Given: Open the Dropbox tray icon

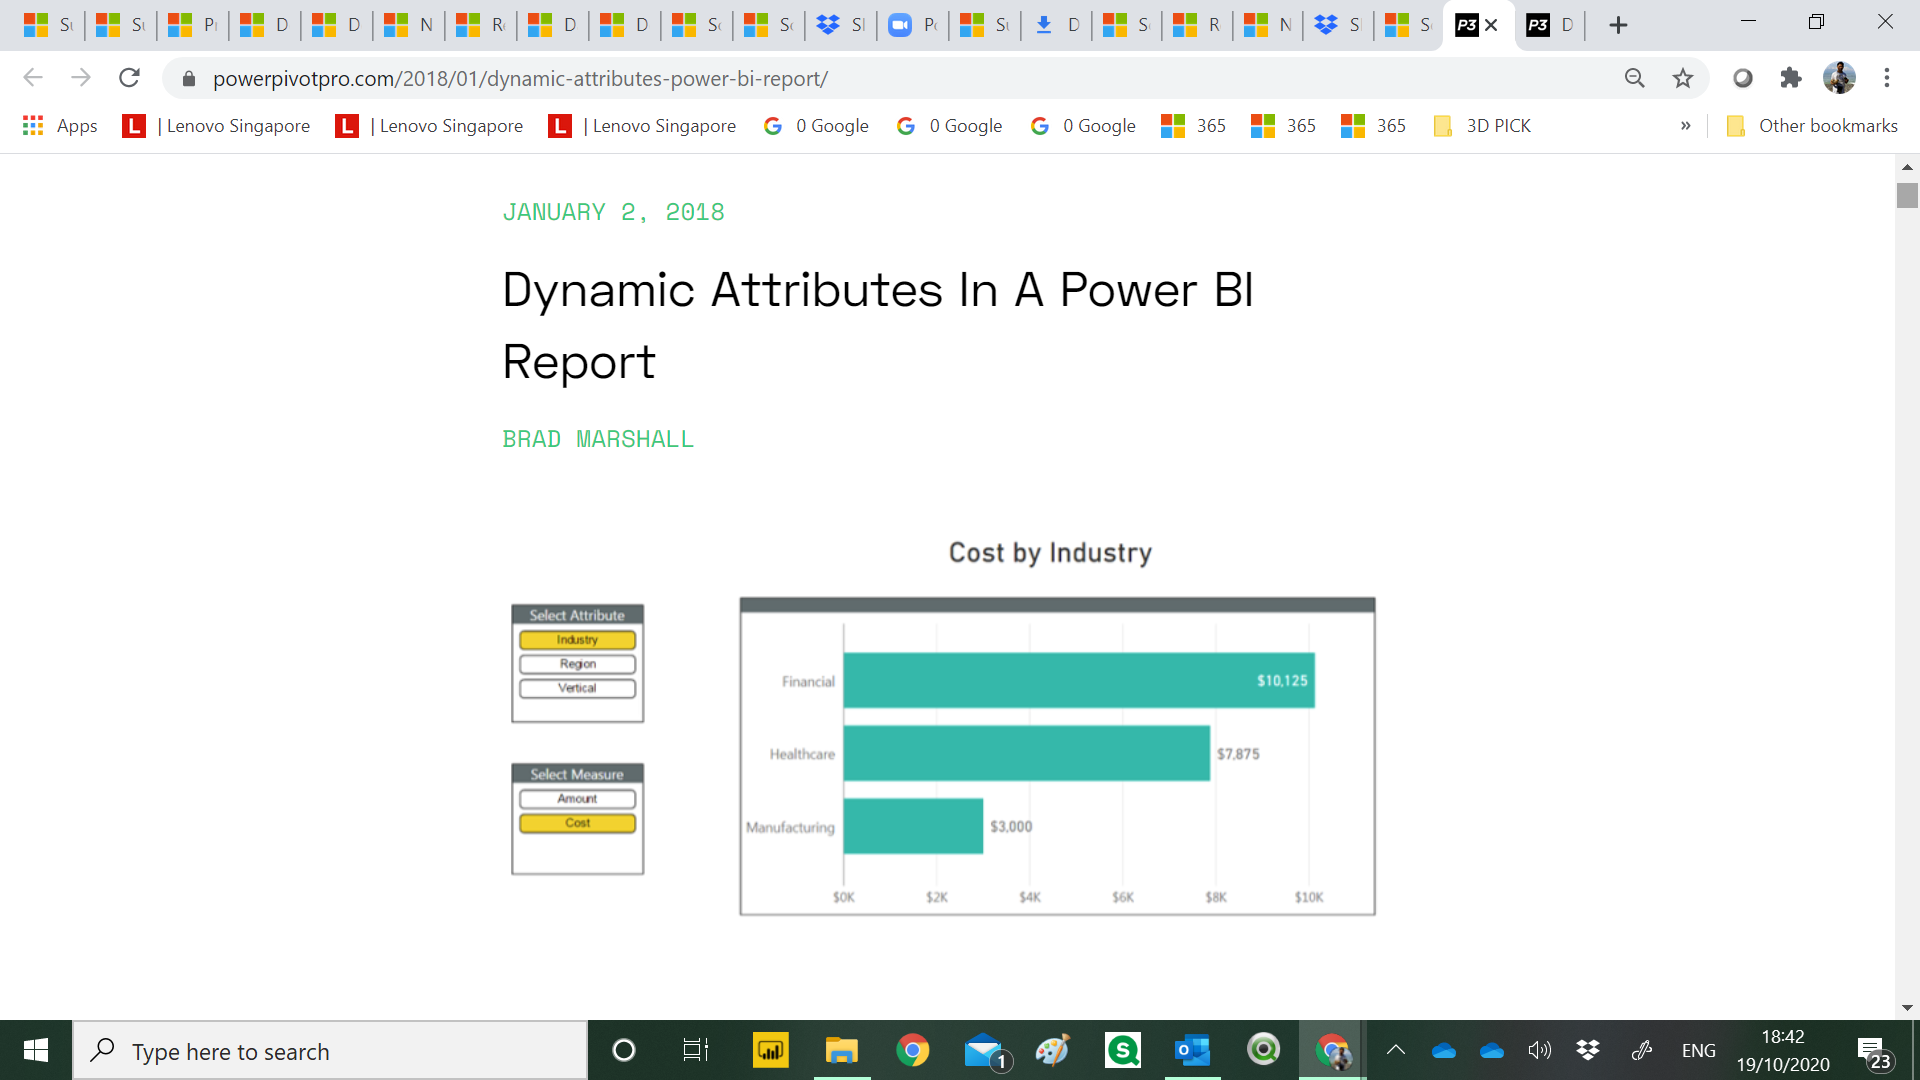Looking at the screenshot, I should (1588, 1050).
